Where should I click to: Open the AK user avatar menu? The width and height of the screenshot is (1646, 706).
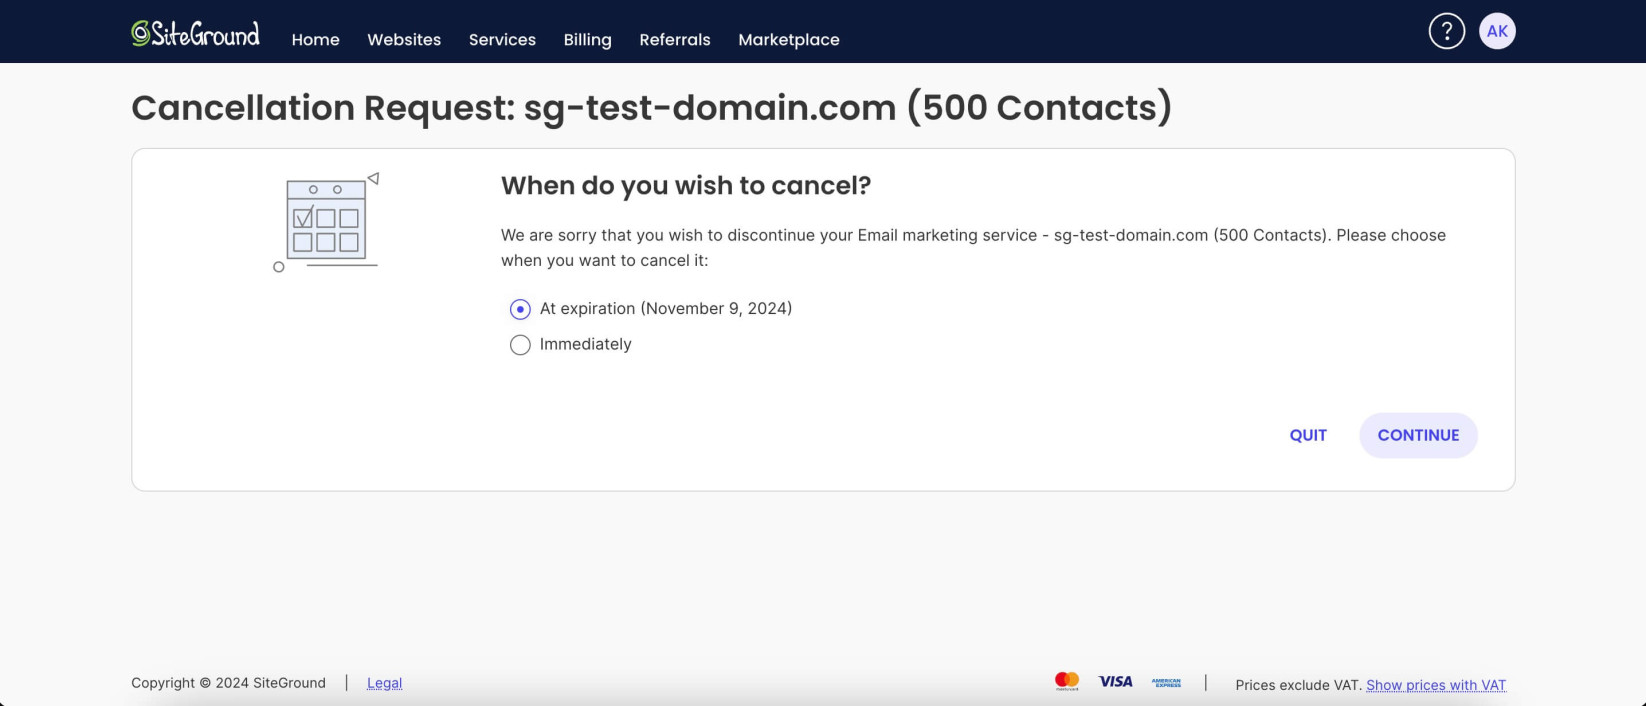(x=1497, y=31)
